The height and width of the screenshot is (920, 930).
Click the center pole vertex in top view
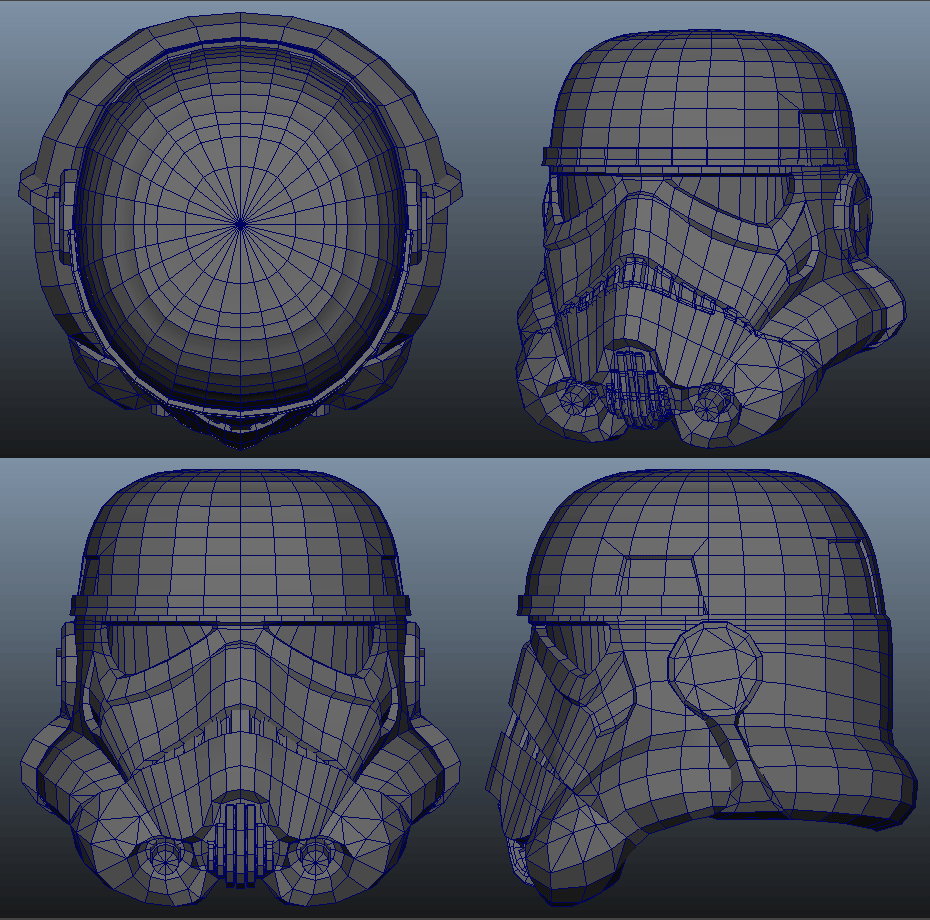(x=240, y=225)
